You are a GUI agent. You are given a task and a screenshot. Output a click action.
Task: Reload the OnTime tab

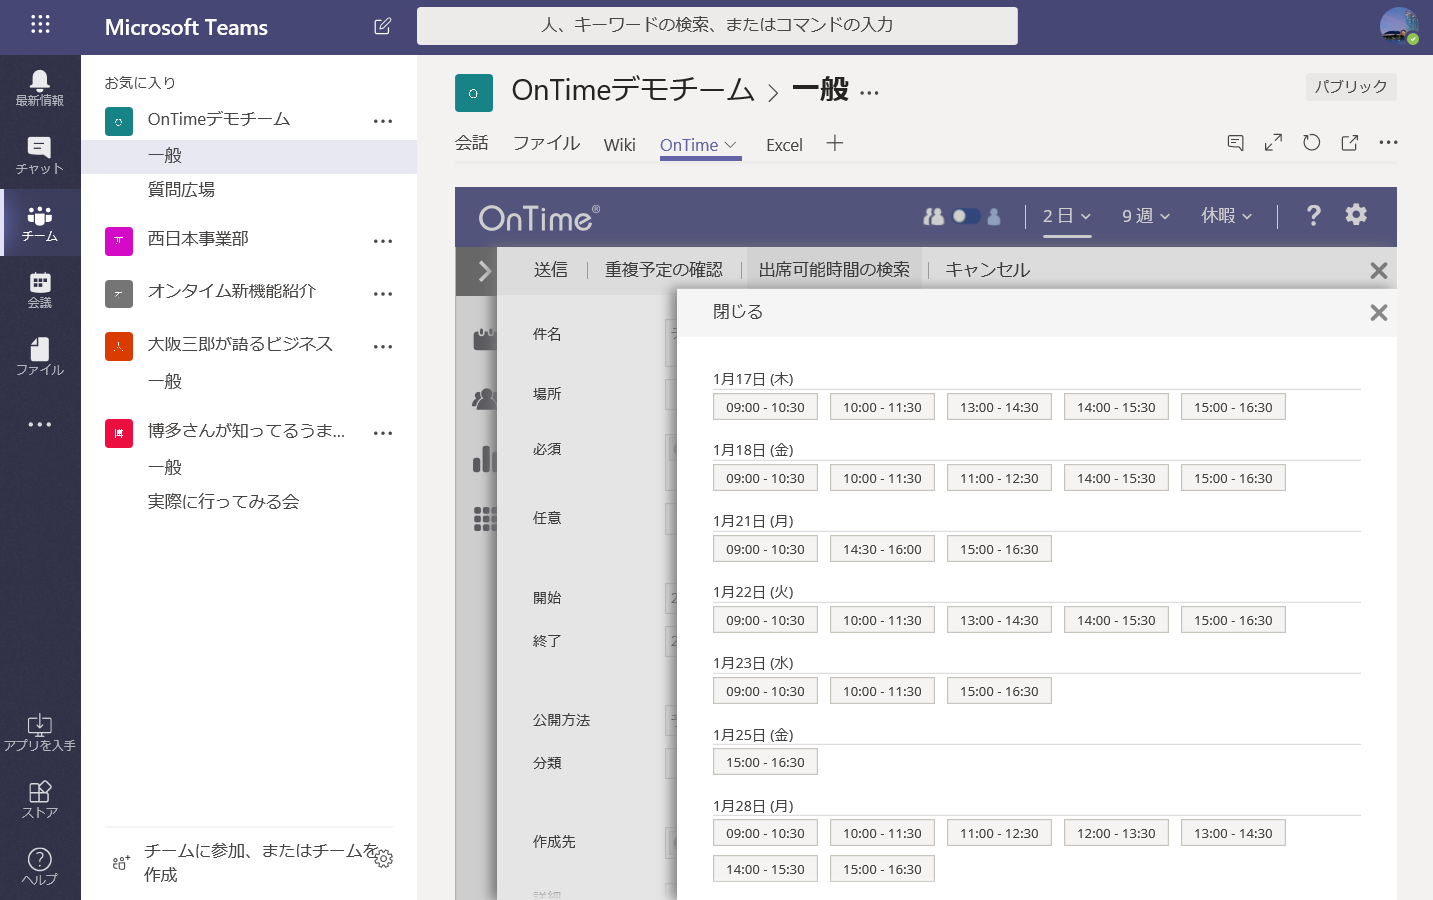click(x=1312, y=142)
